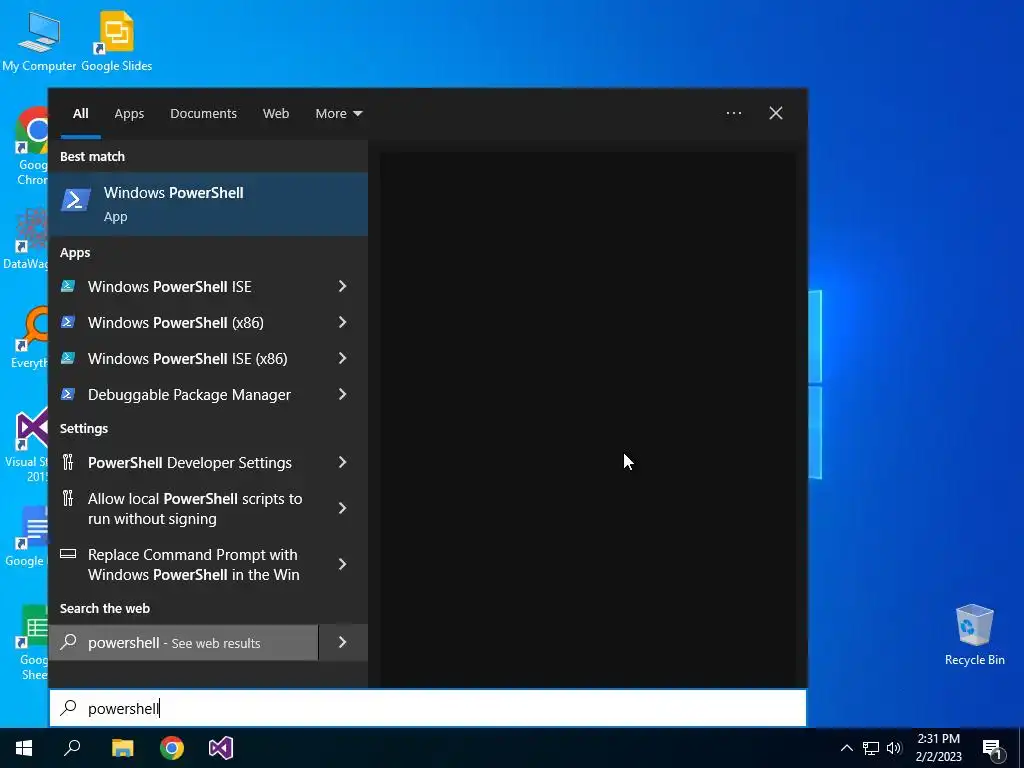Click the taskbar search icon
The width and height of the screenshot is (1024, 768).
click(x=72, y=748)
